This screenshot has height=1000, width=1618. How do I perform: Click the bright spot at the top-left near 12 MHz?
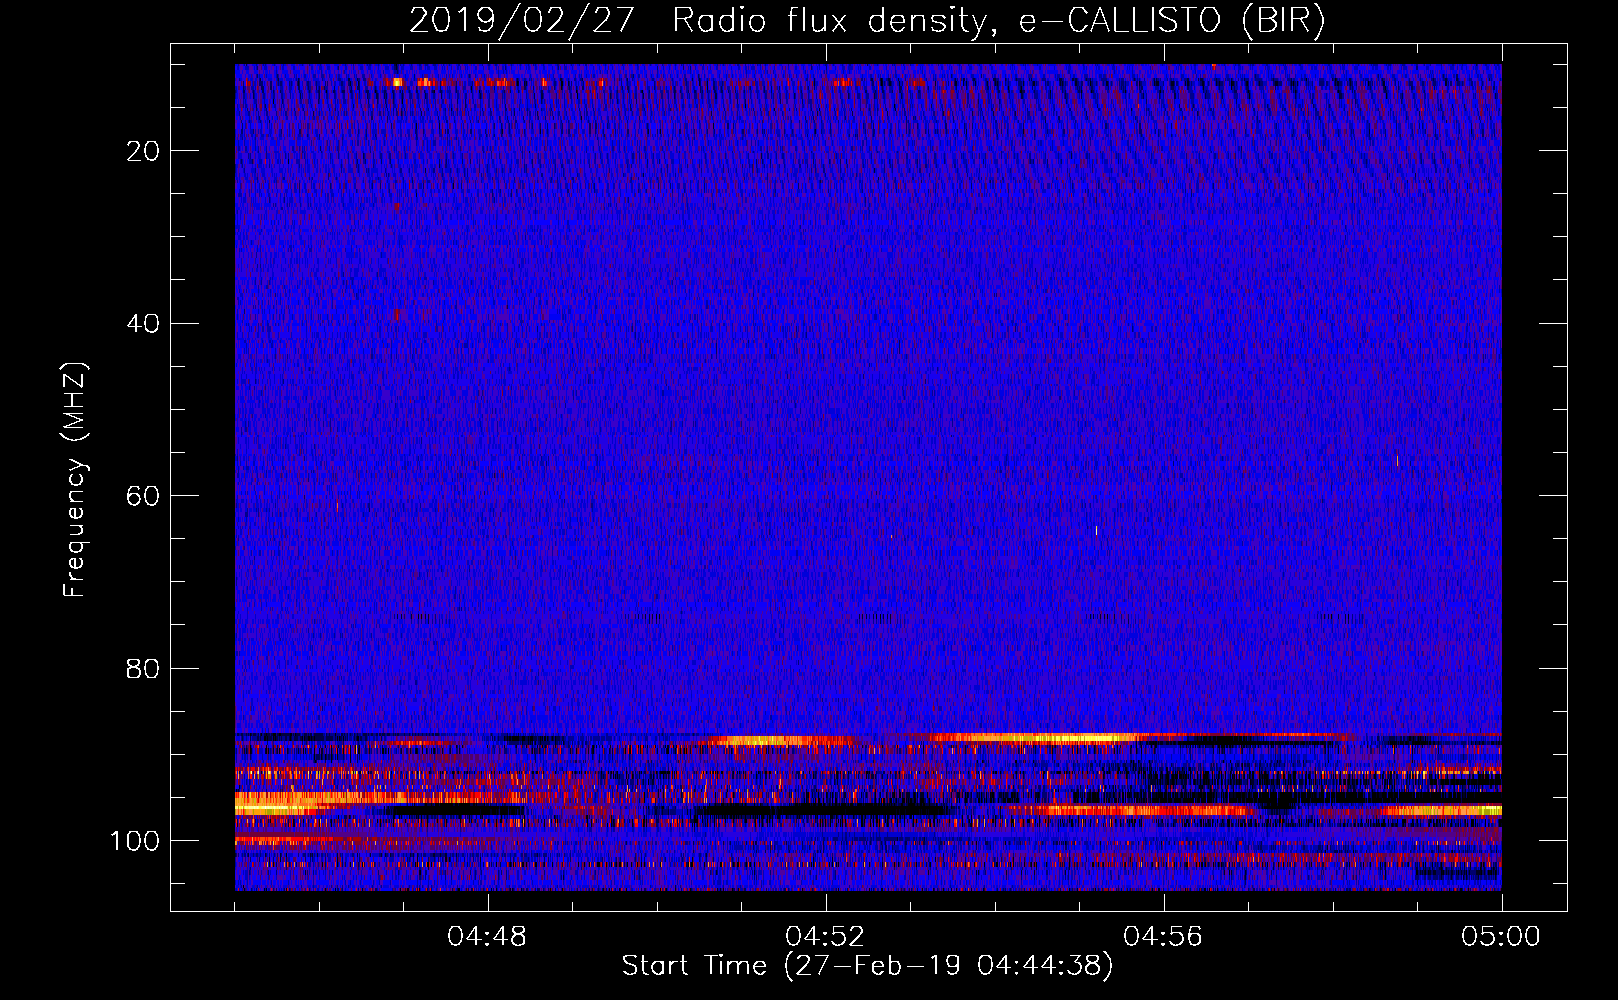pos(398,82)
